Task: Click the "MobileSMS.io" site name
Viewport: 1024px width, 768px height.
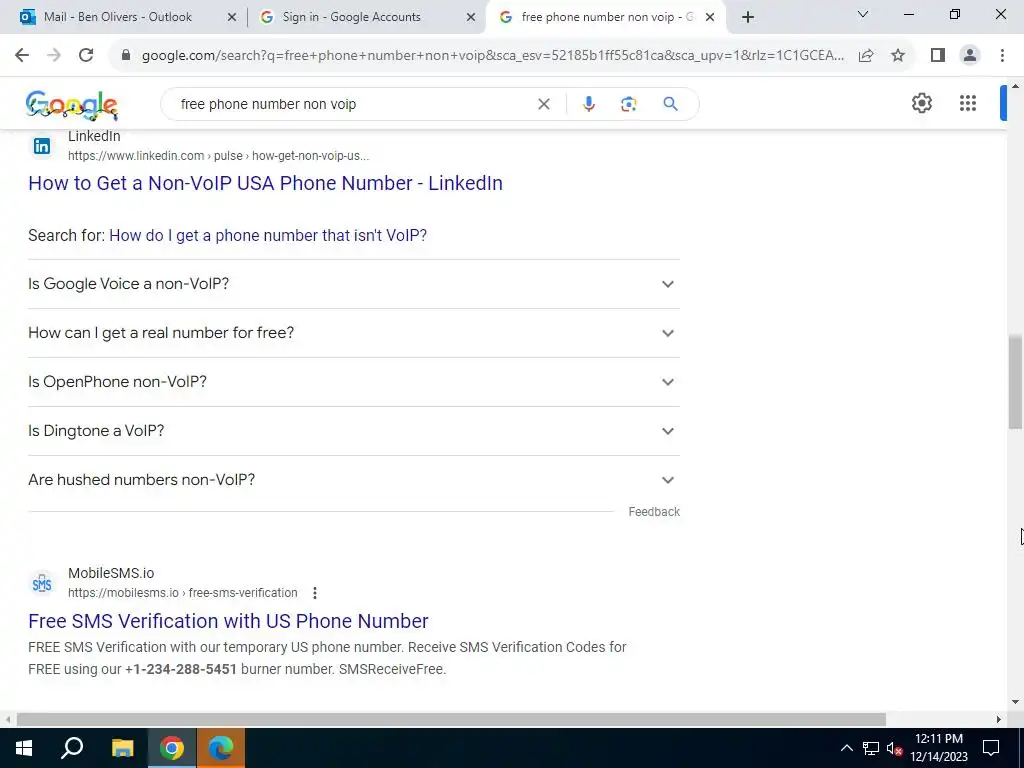Action: (111, 573)
